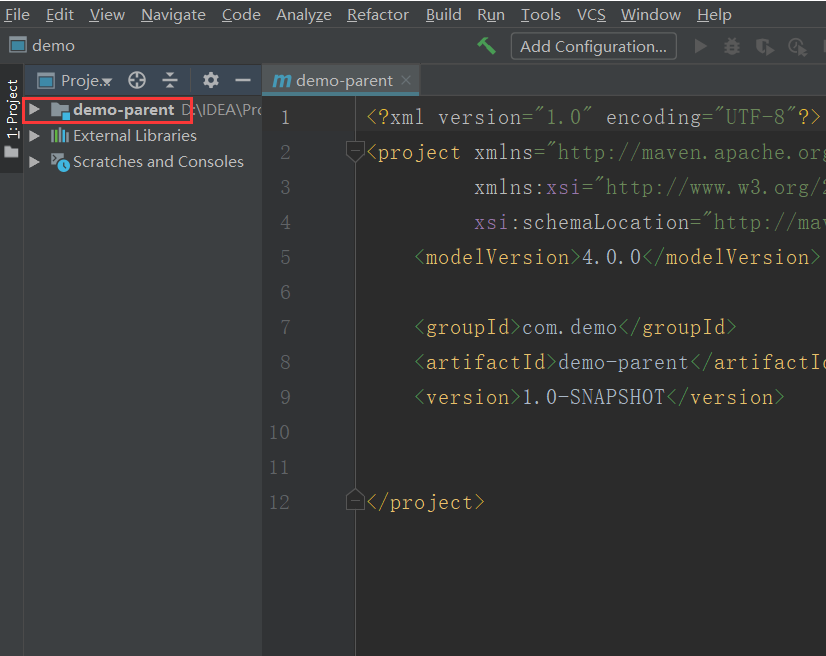This screenshot has width=826, height=656.
Task: Click the Locate/Select Opened File crosshair icon
Action: click(x=137, y=81)
